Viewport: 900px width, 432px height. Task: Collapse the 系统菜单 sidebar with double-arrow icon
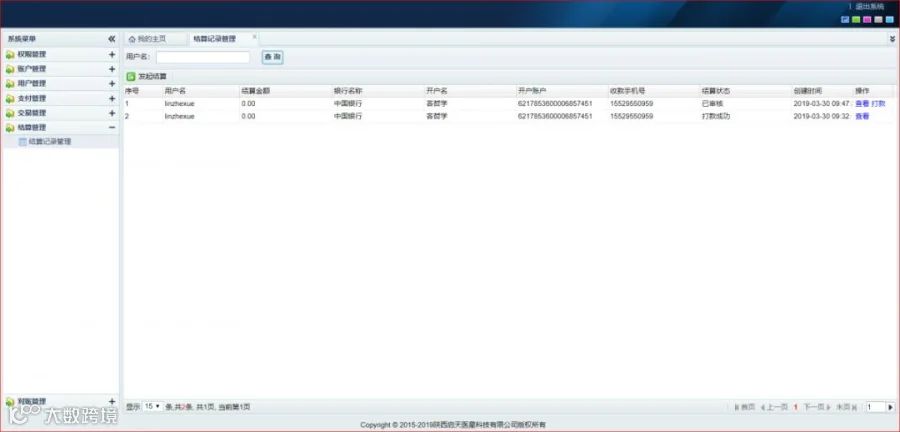pyautogui.click(x=112, y=39)
